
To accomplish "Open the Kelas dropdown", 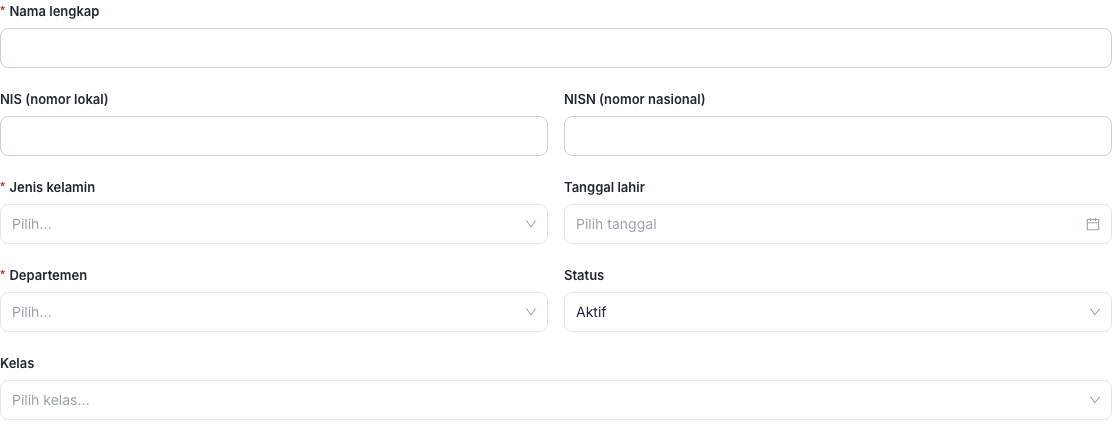I will point(555,400).
